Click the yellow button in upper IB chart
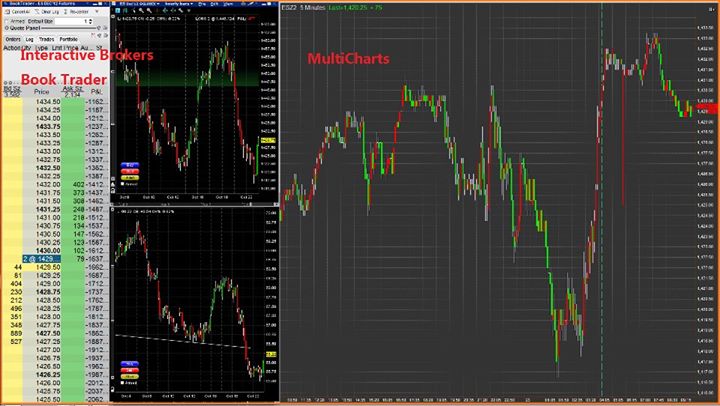 (129, 178)
